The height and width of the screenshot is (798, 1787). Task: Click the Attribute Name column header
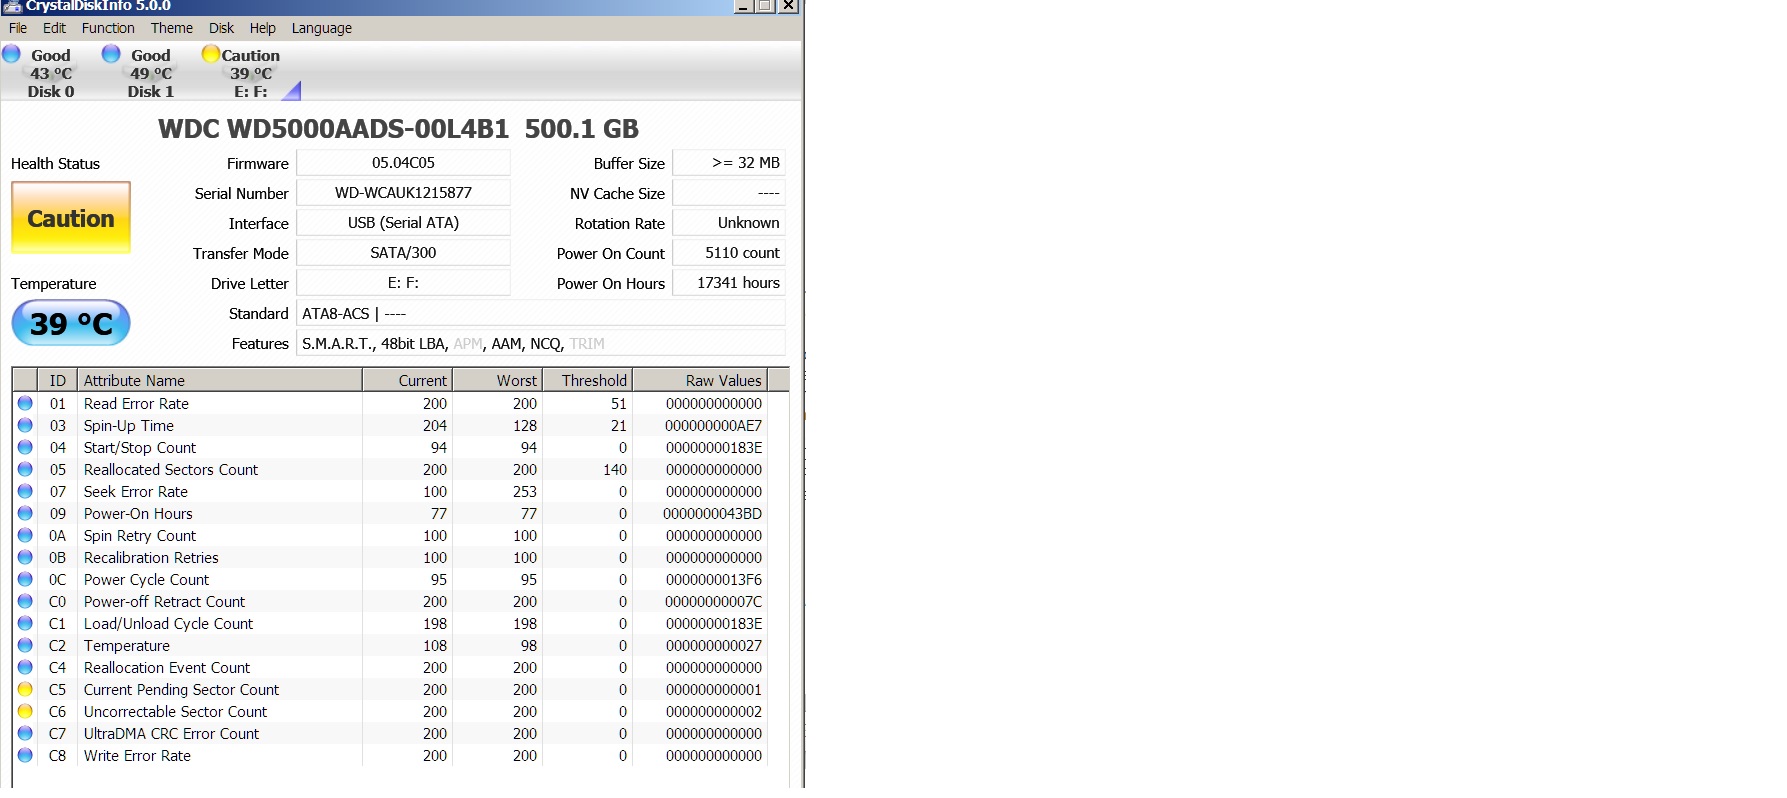tap(220, 380)
